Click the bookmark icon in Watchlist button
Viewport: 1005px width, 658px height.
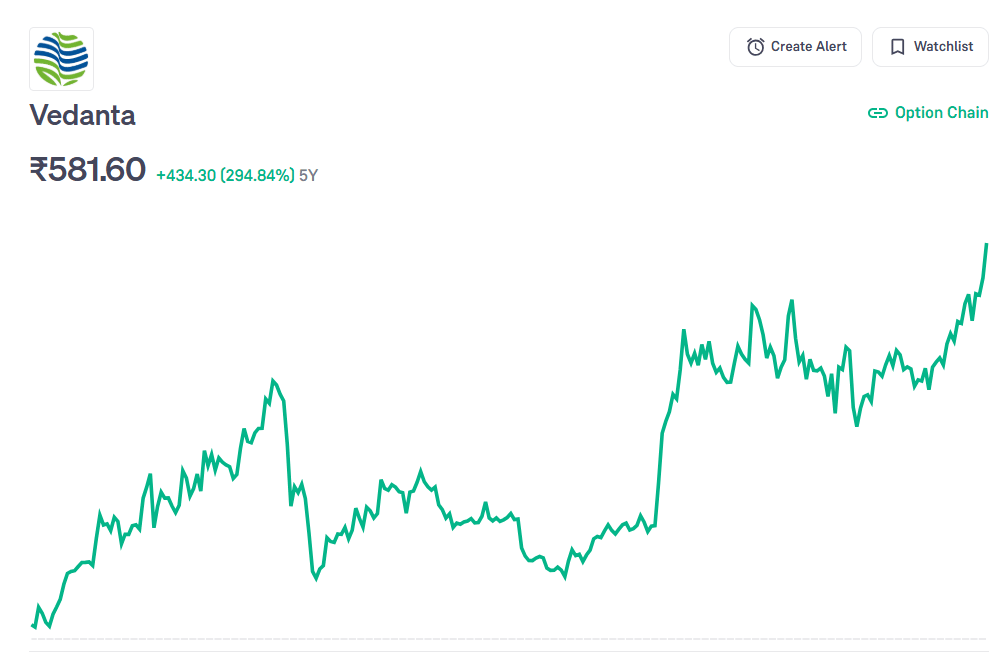click(x=897, y=47)
